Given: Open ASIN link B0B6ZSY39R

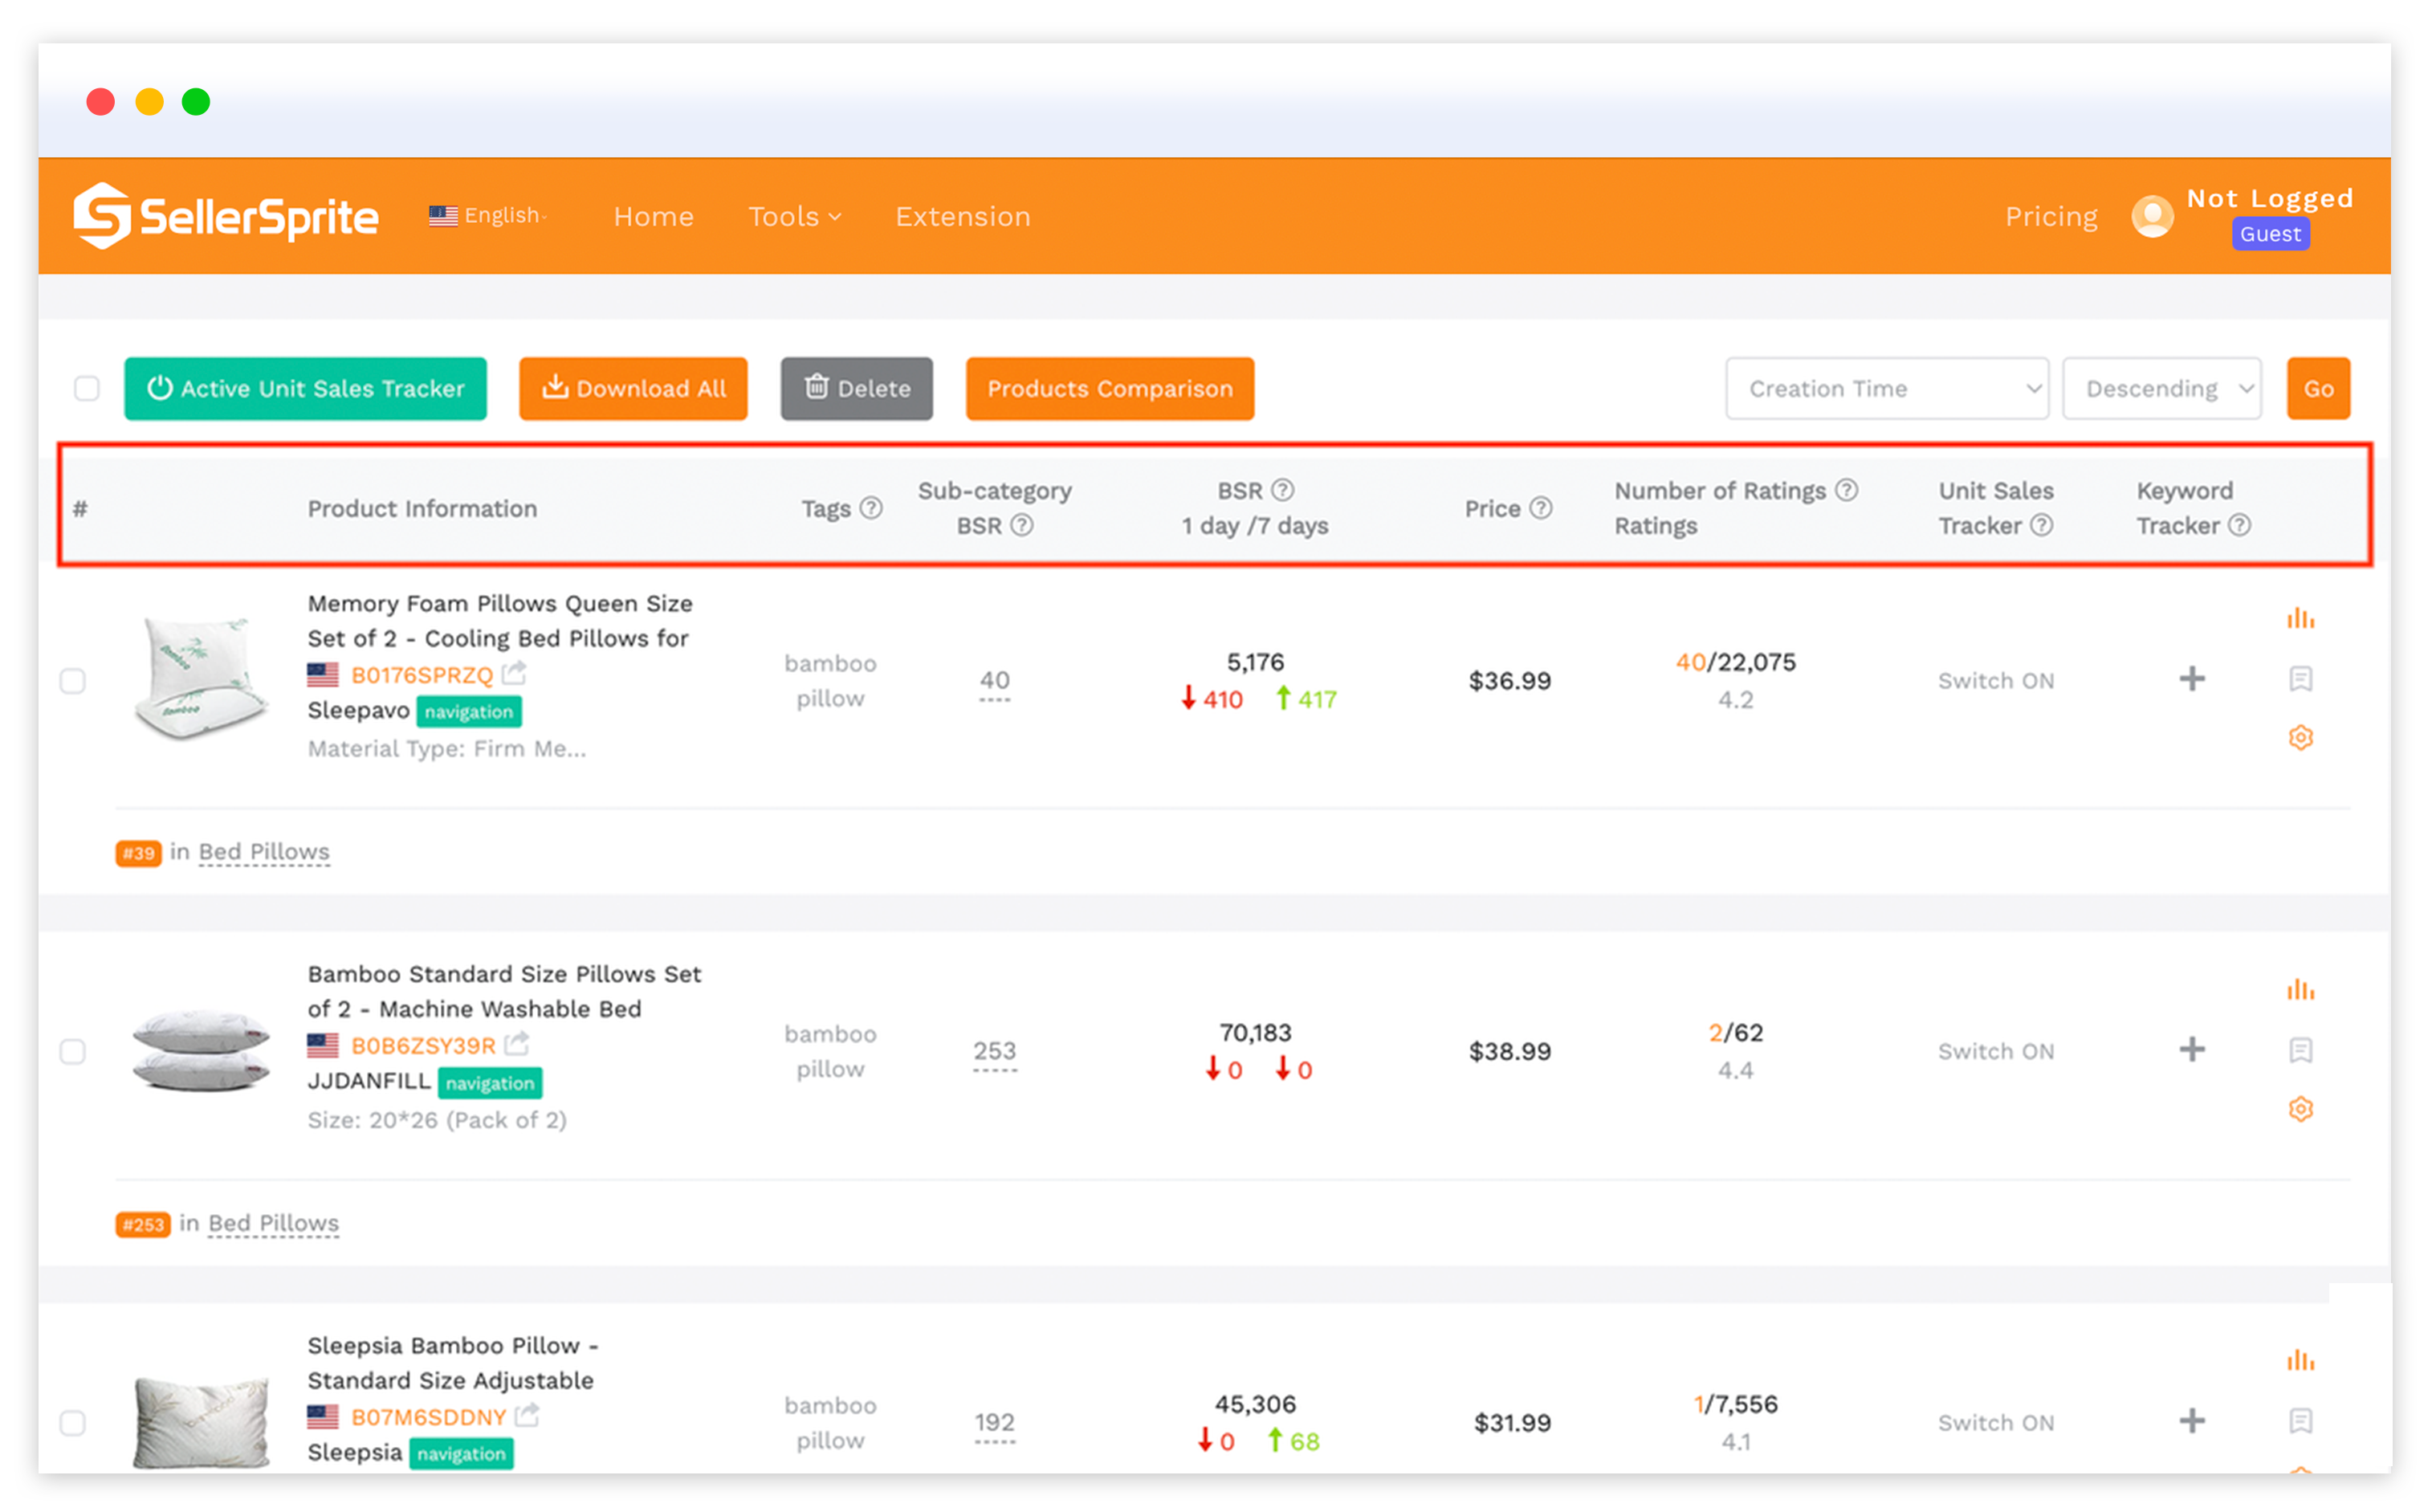Looking at the screenshot, I should (x=422, y=1046).
